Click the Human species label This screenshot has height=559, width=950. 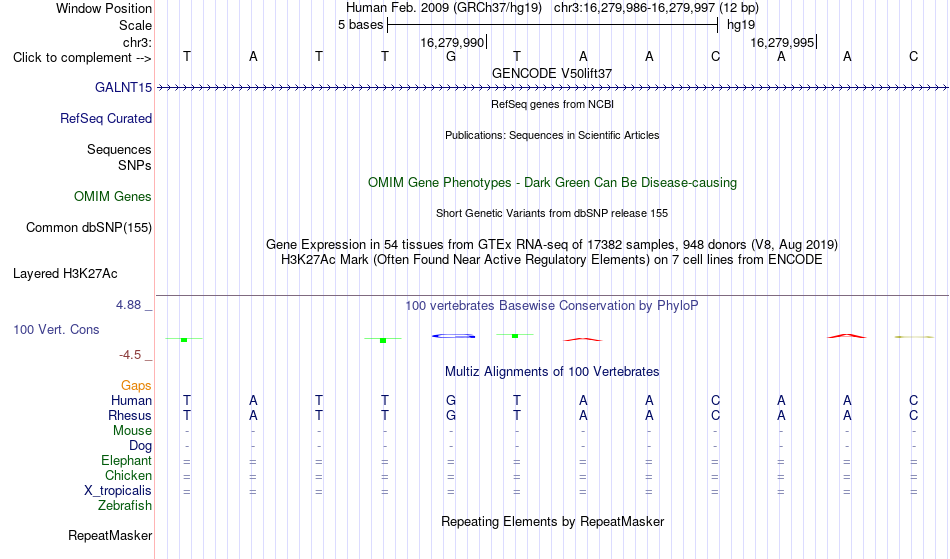(x=131, y=400)
